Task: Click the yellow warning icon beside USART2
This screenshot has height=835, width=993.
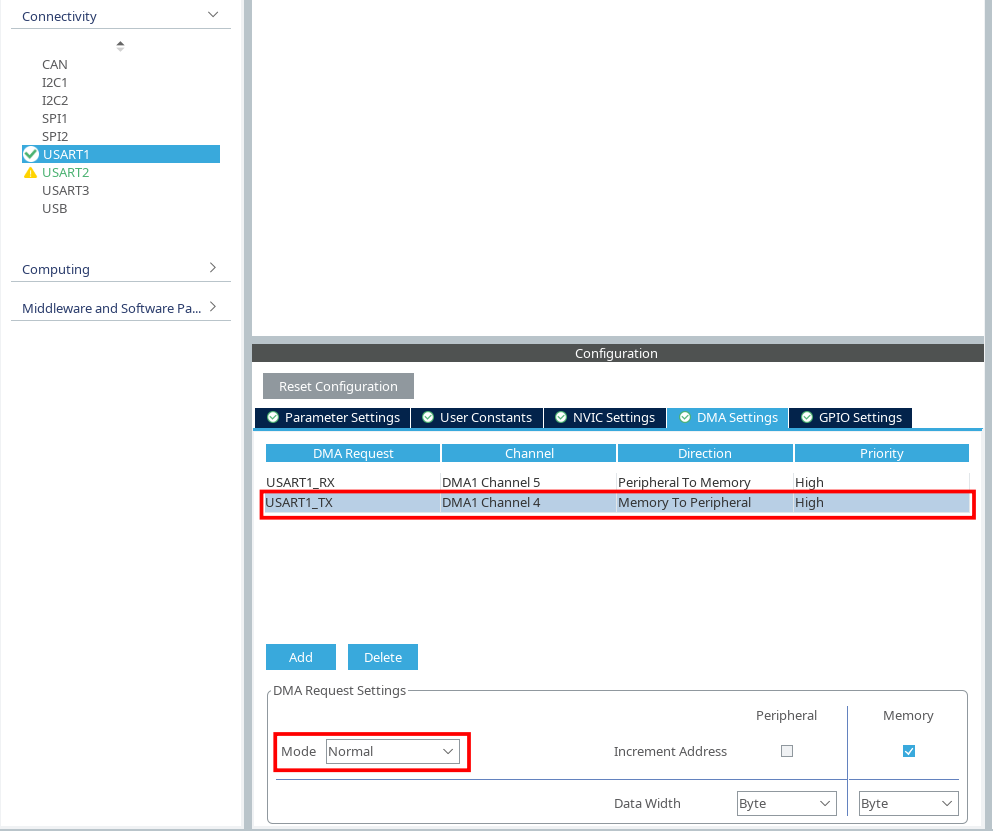Action: tap(30, 173)
